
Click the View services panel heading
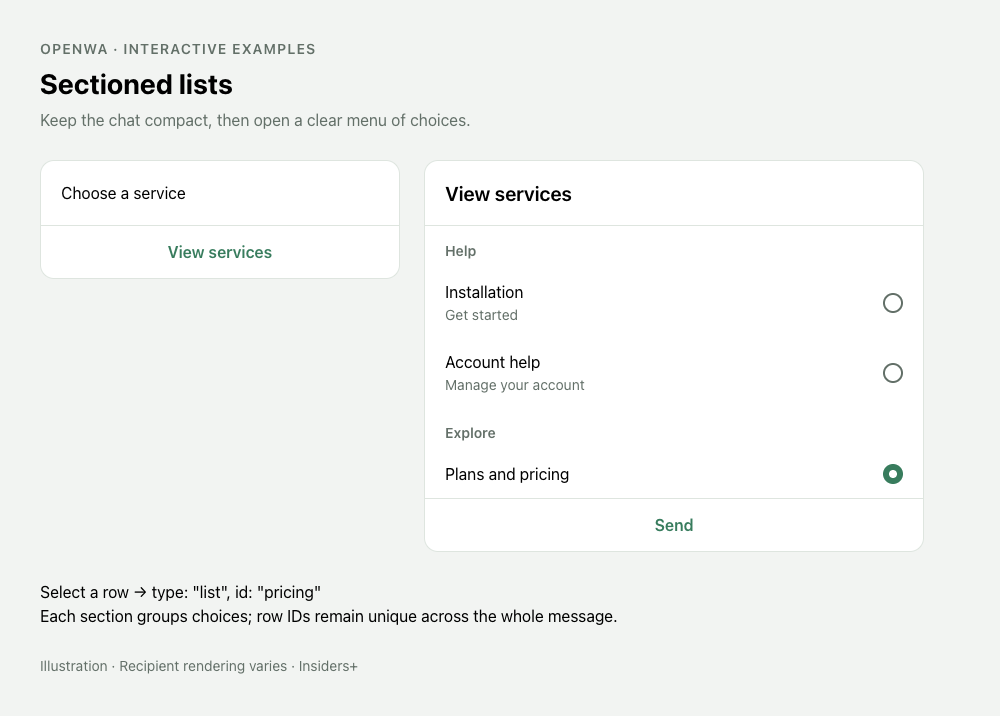coord(508,194)
